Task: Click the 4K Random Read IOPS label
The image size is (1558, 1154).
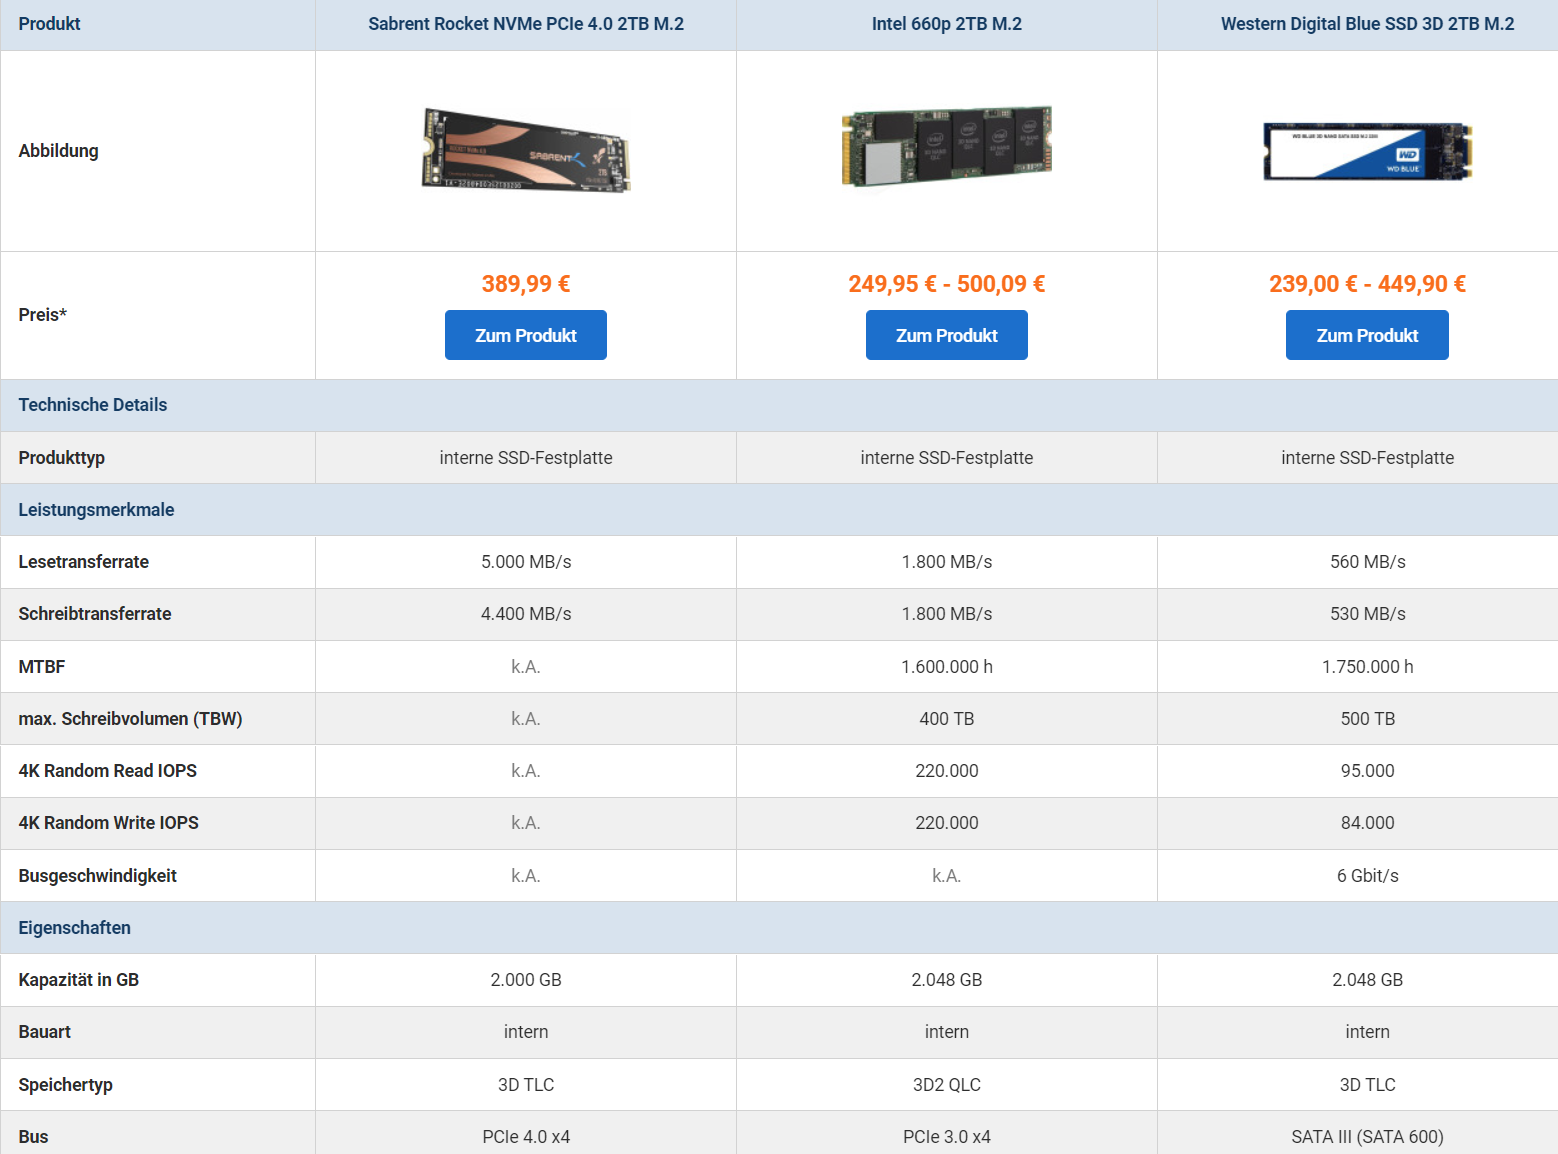Action: (x=107, y=771)
